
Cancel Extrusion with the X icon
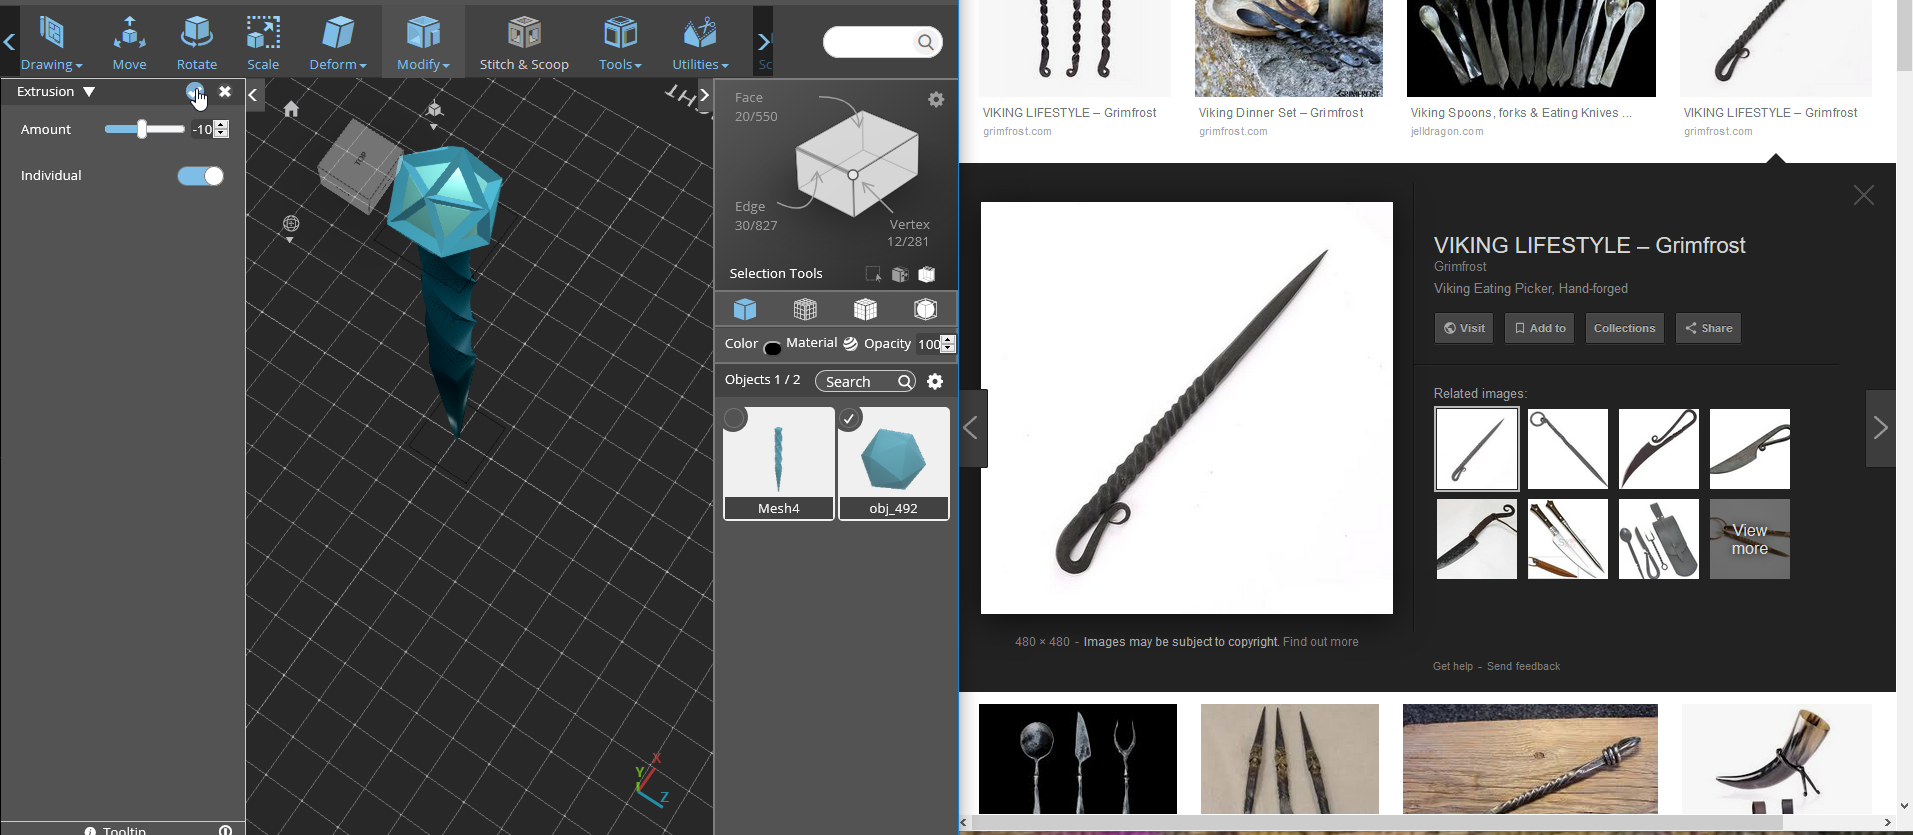coord(225,91)
